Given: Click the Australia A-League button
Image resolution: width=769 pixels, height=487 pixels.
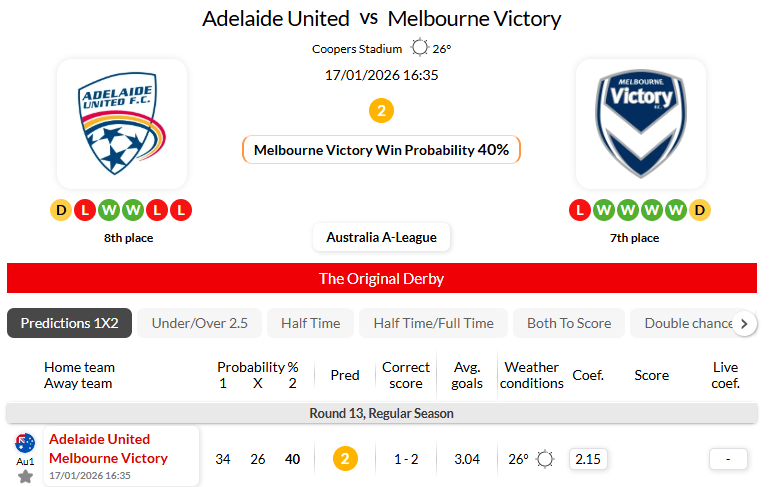Looking at the screenshot, I should point(381,238).
